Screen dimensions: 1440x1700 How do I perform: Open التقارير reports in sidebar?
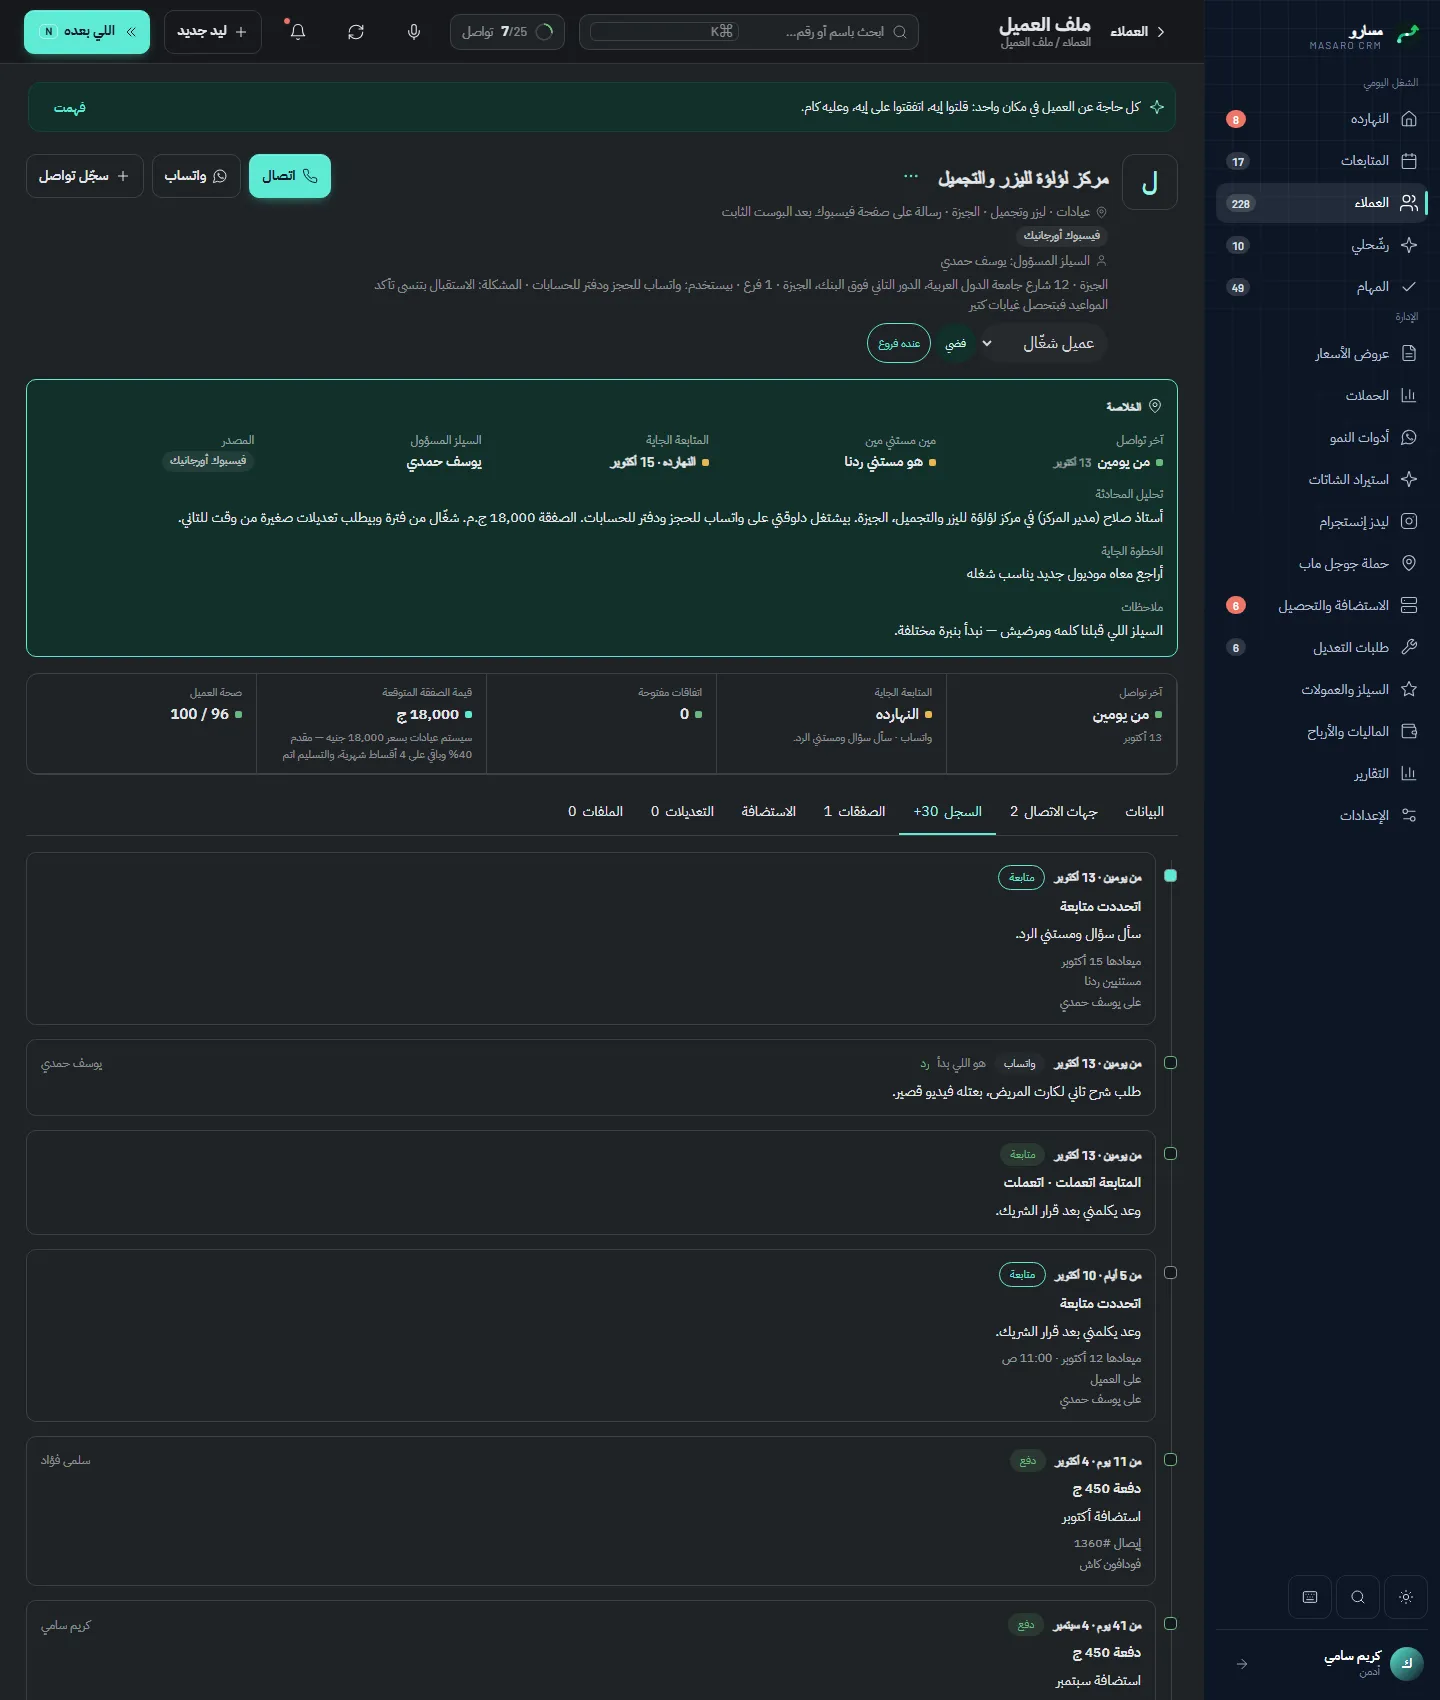pyautogui.click(x=1322, y=773)
